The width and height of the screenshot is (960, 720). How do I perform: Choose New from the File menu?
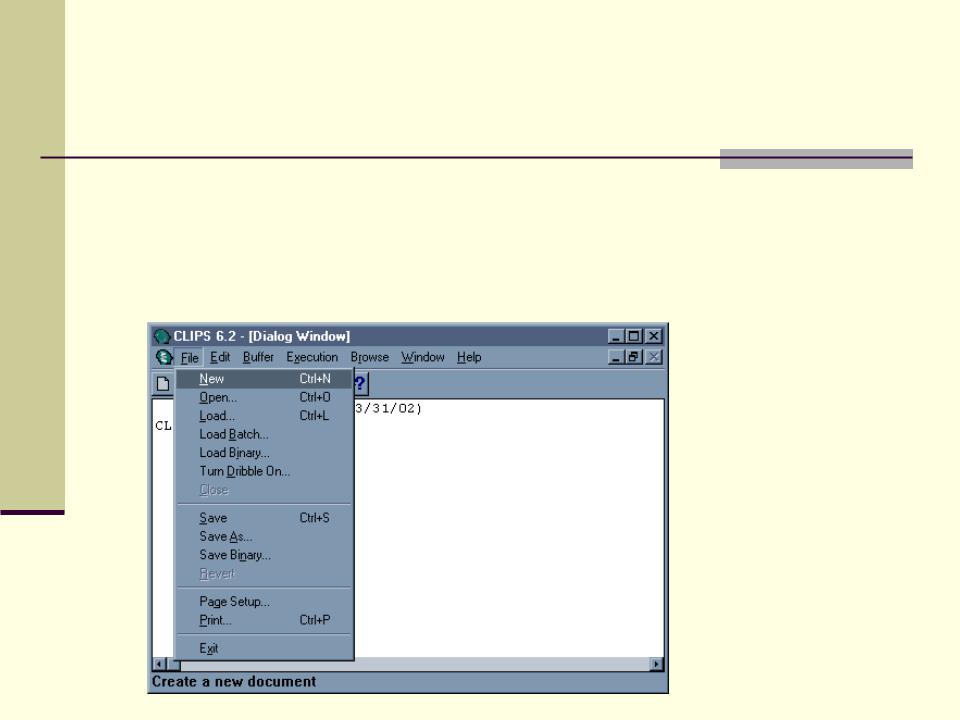point(264,379)
